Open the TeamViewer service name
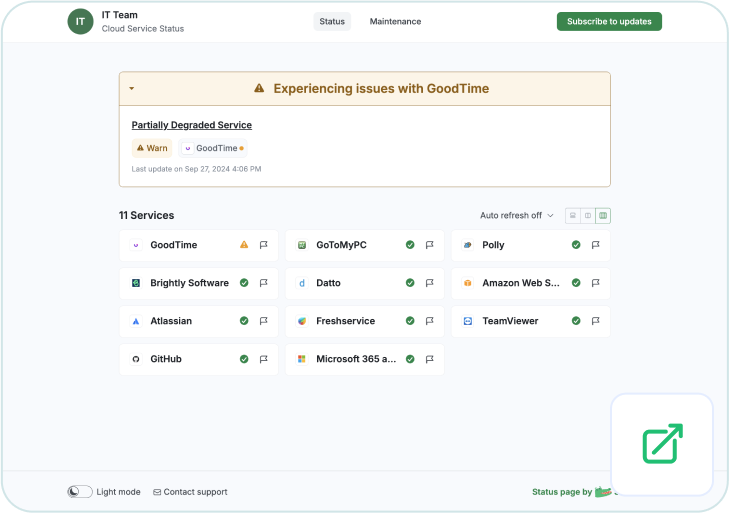Image resolution: width=729 pixels, height=513 pixels. tap(510, 321)
